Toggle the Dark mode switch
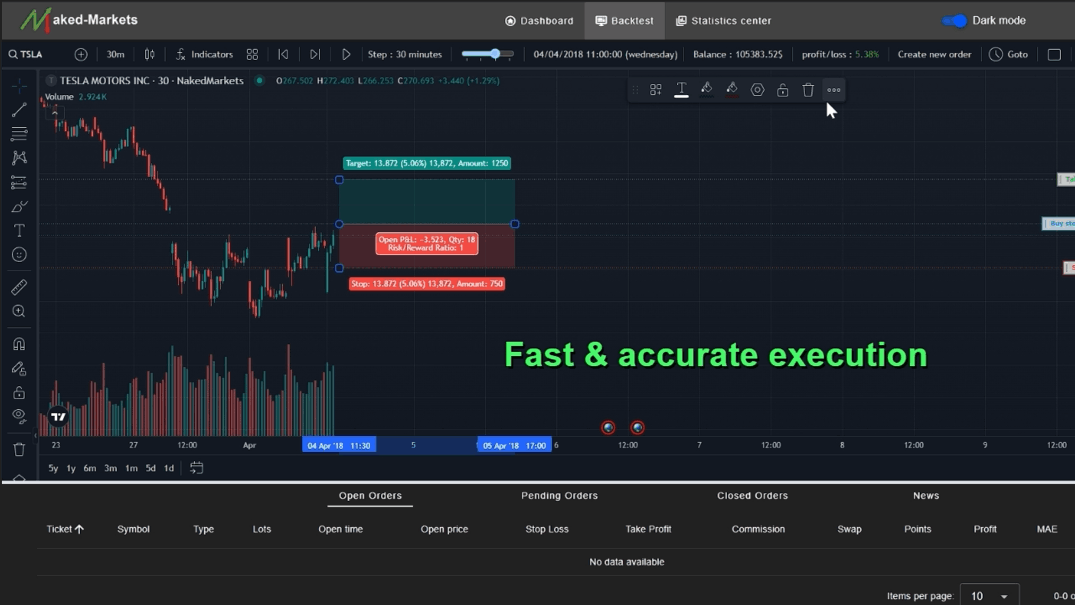This screenshot has width=1075, height=605. click(955, 20)
